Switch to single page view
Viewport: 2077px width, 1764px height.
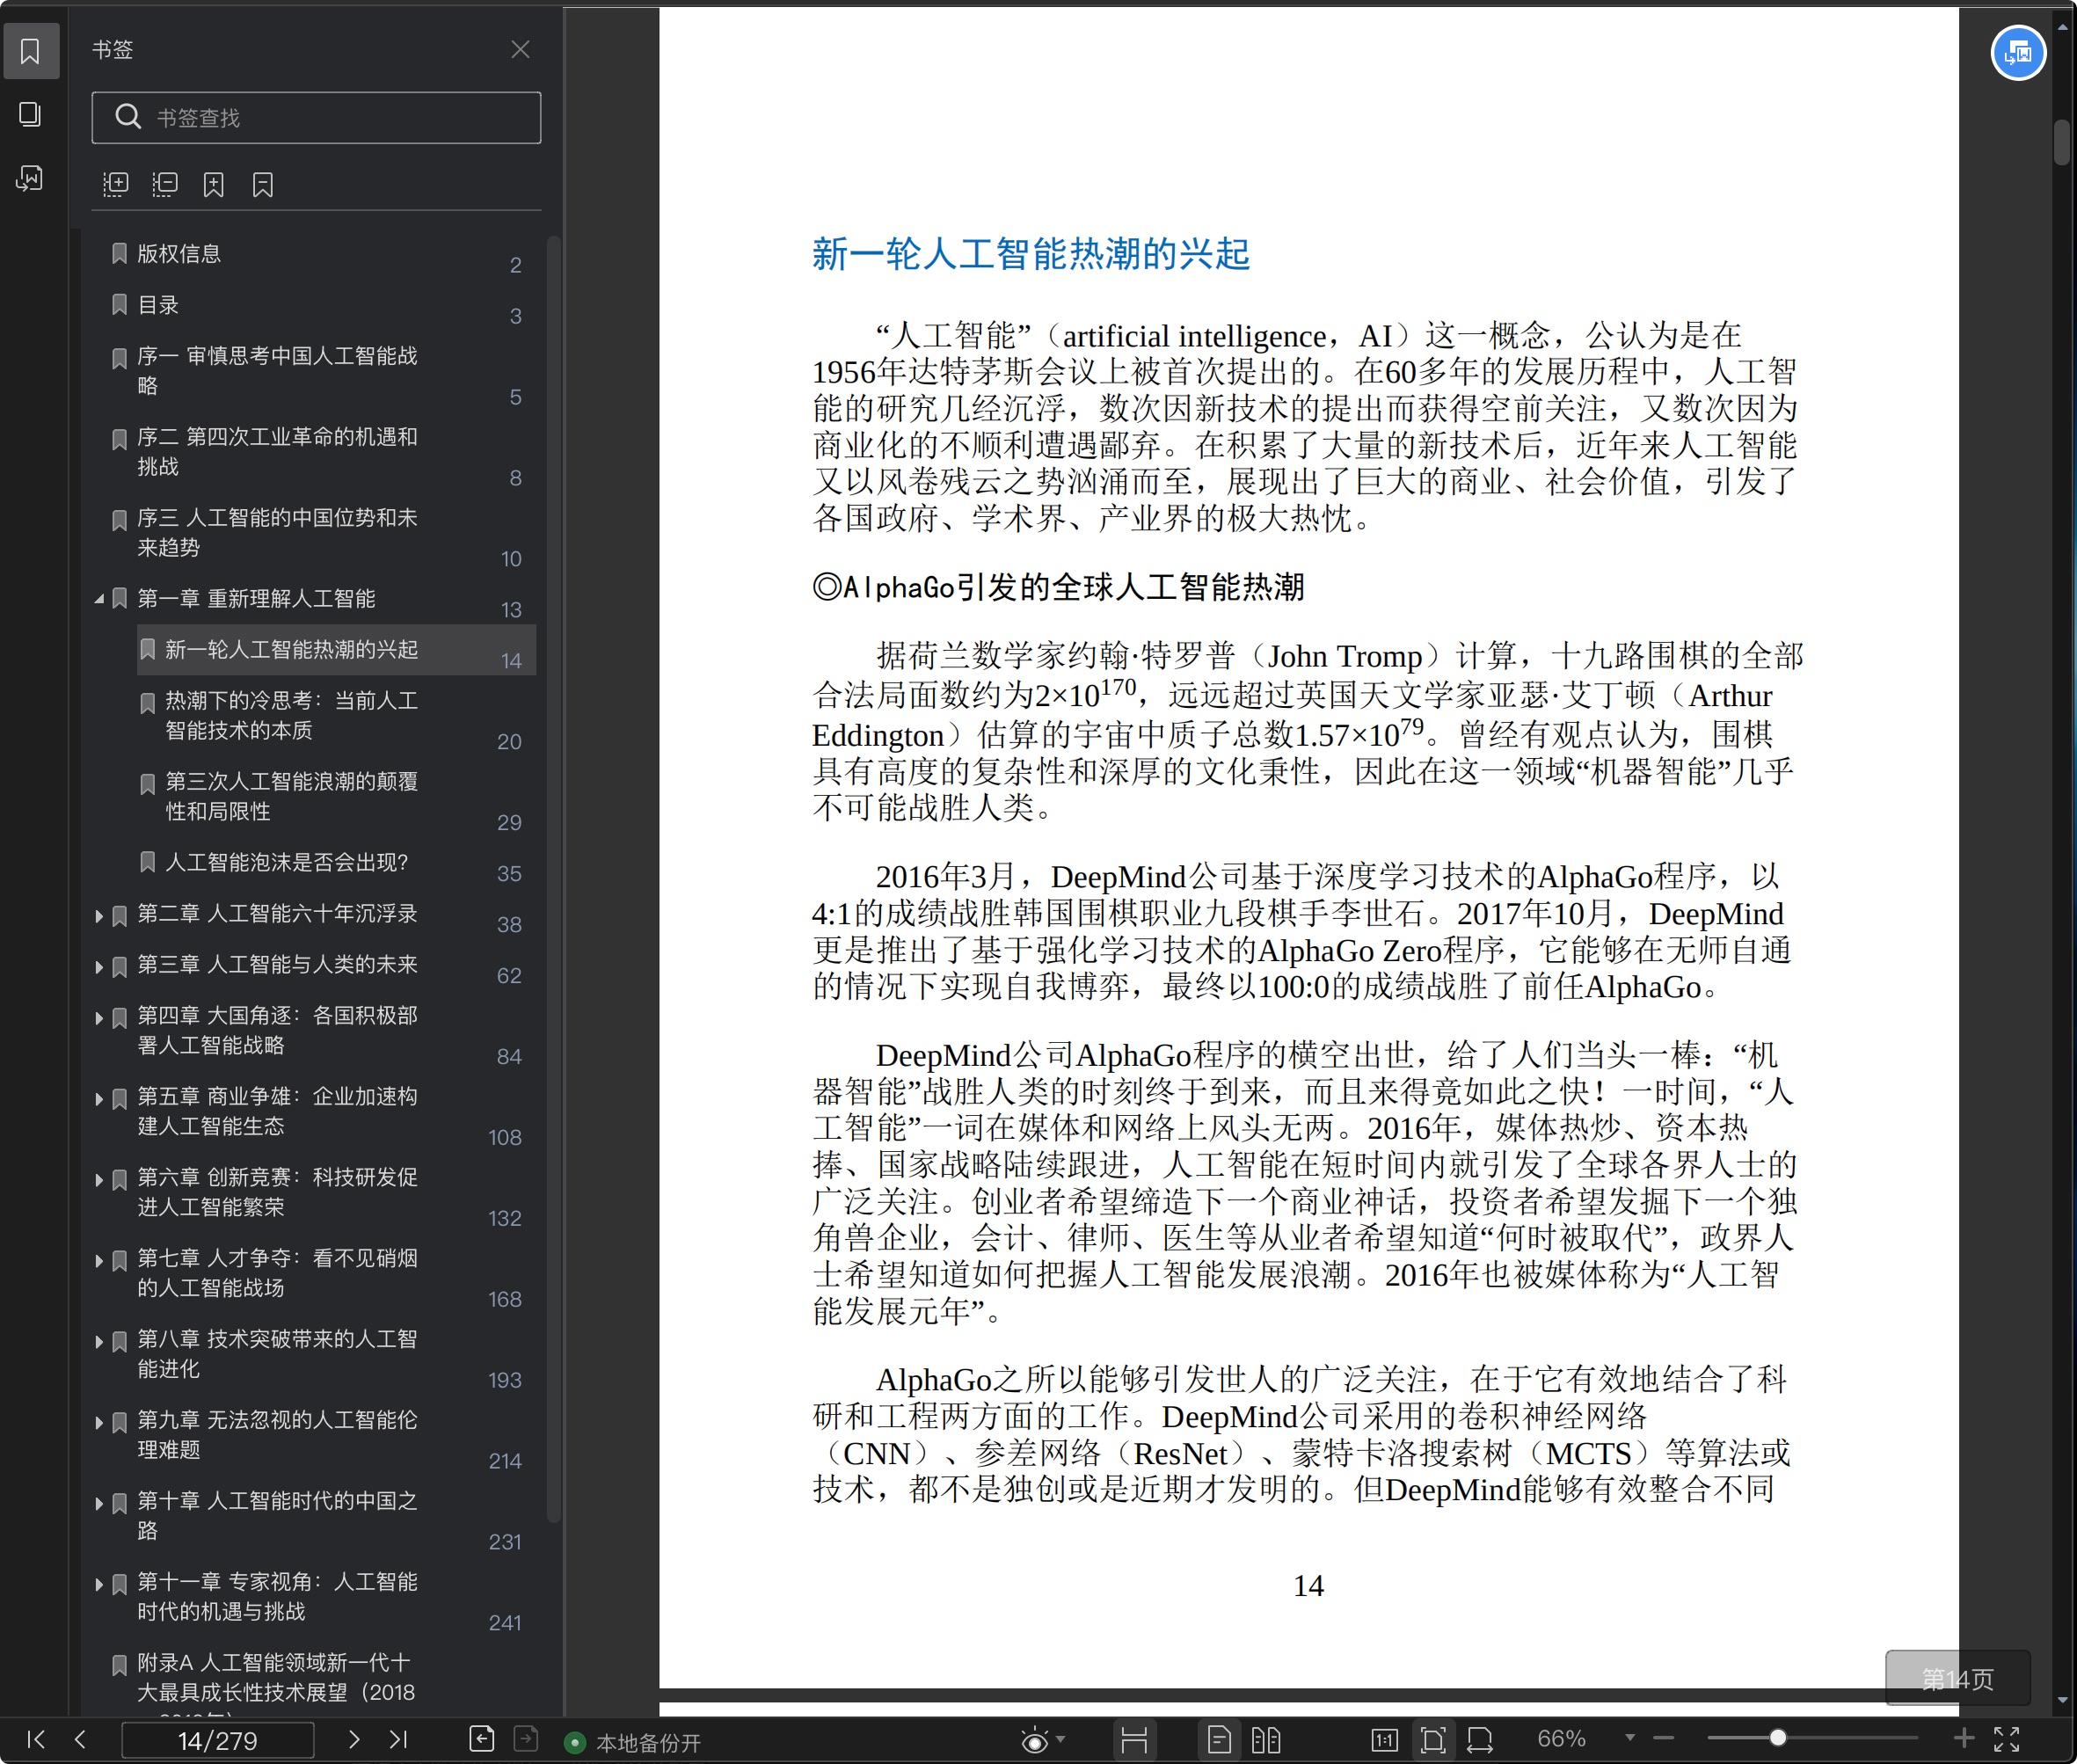pyautogui.click(x=1219, y=1740)
